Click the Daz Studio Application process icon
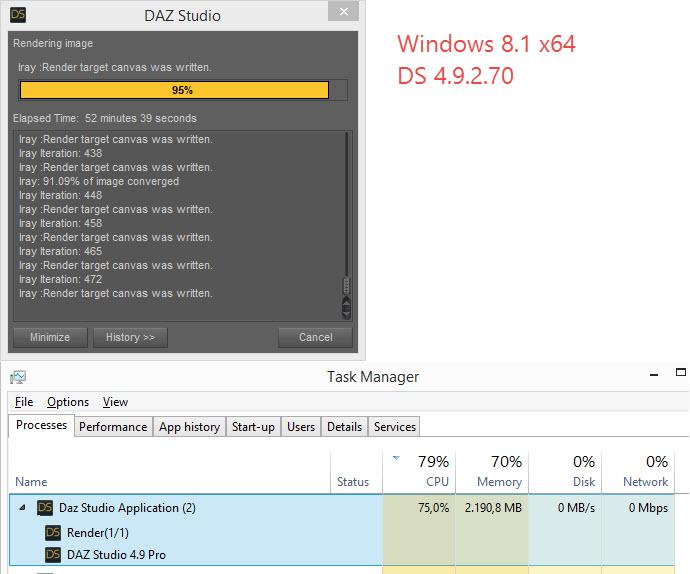Screen dimensions: 690x574 point(45,508)
